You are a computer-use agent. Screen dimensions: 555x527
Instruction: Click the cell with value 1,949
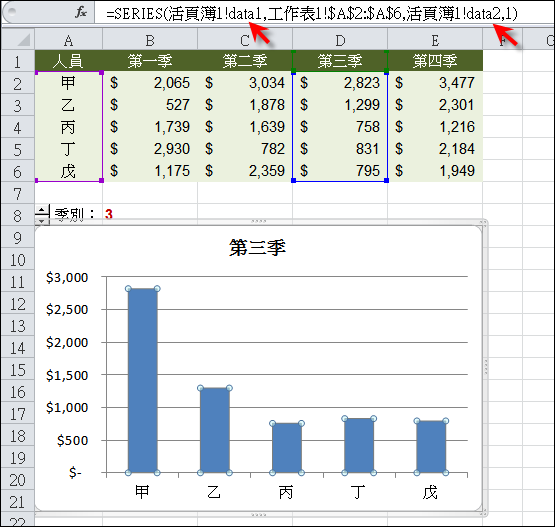pos(435,171)
